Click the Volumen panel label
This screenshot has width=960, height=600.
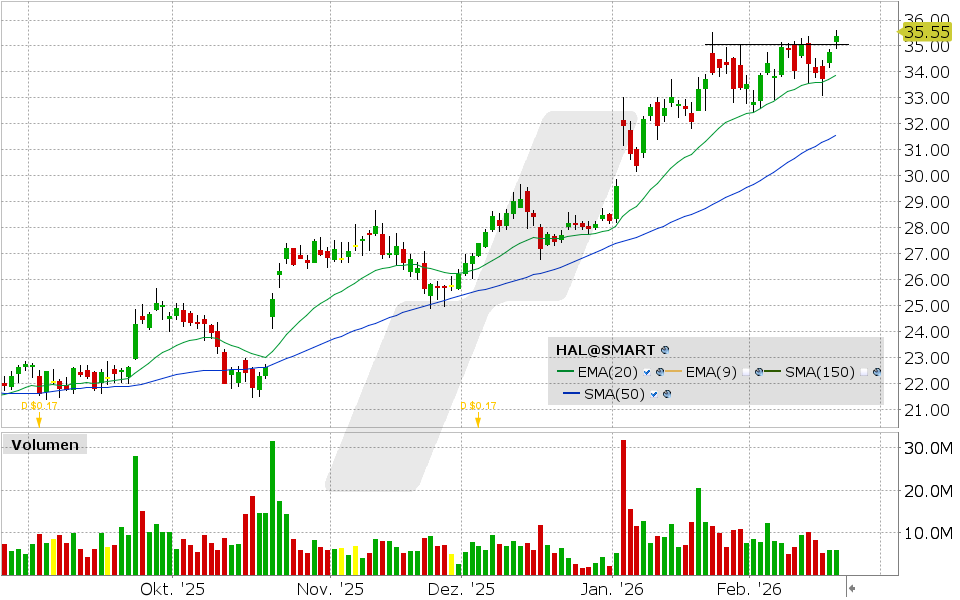pos(44,444)
